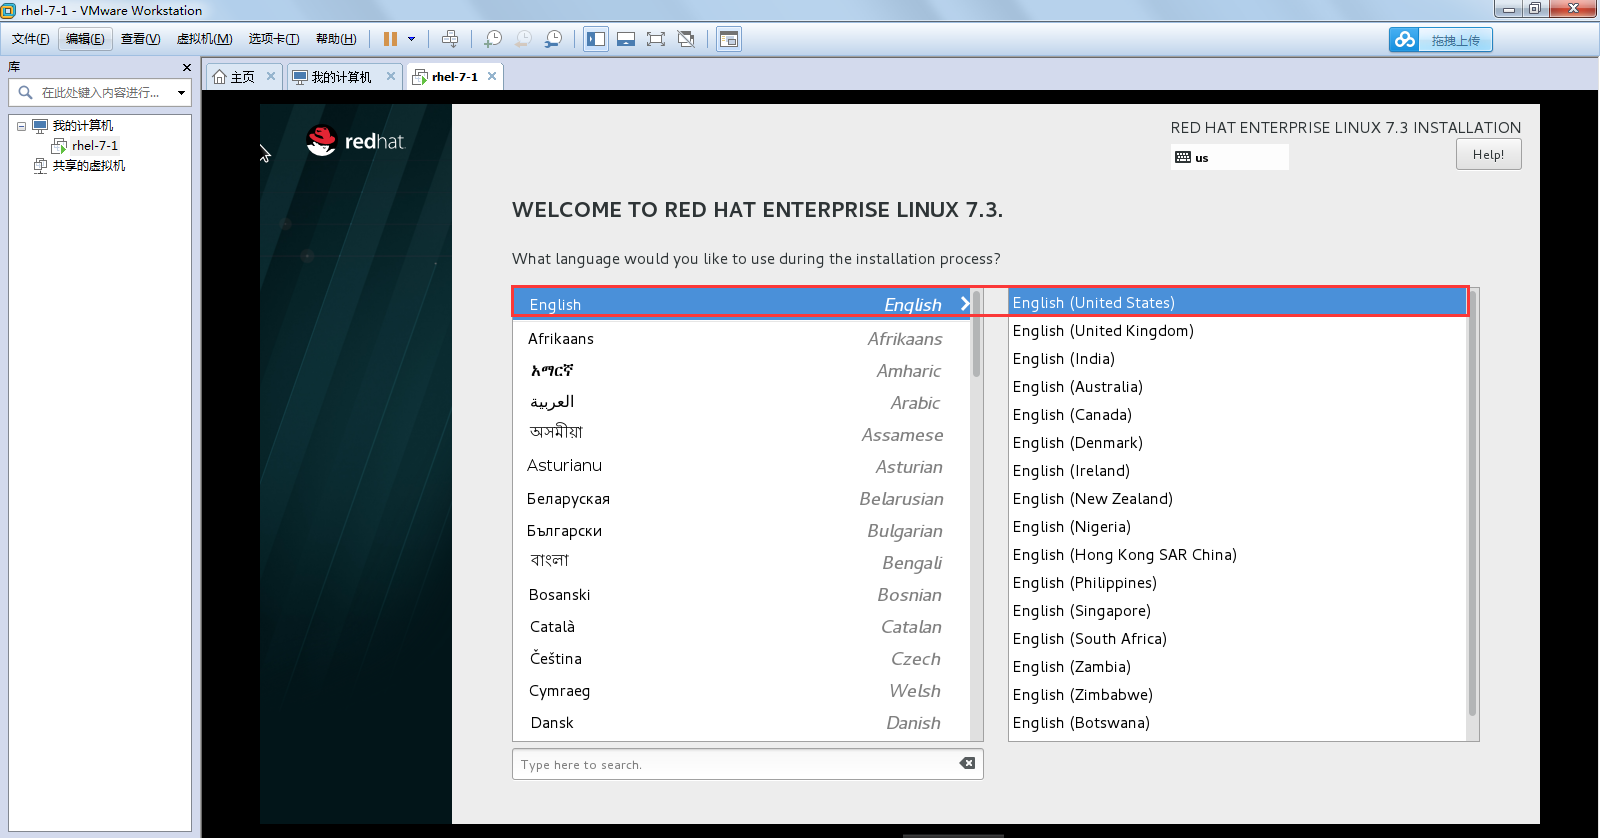This screenshot has width=1600, height=838.
Task: Toggle the thumbnail bar view
Action: coord(626,39)
